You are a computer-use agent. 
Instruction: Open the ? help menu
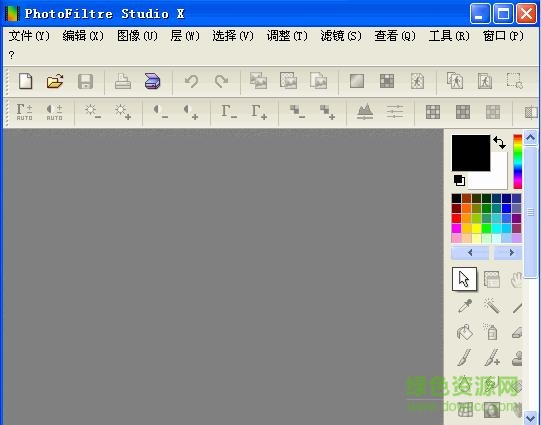coord(11,55)
